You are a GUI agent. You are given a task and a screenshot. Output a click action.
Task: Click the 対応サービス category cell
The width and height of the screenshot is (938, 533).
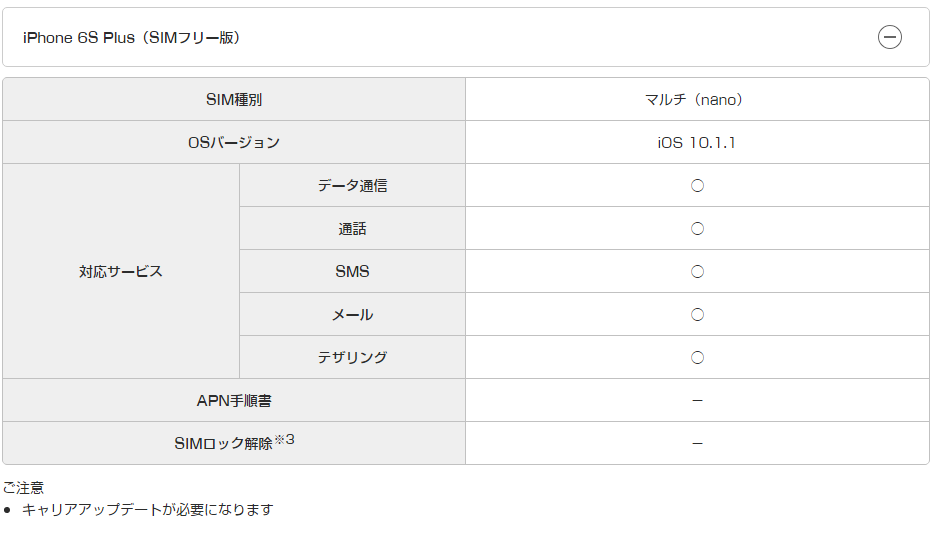click(x=121, y=271)
